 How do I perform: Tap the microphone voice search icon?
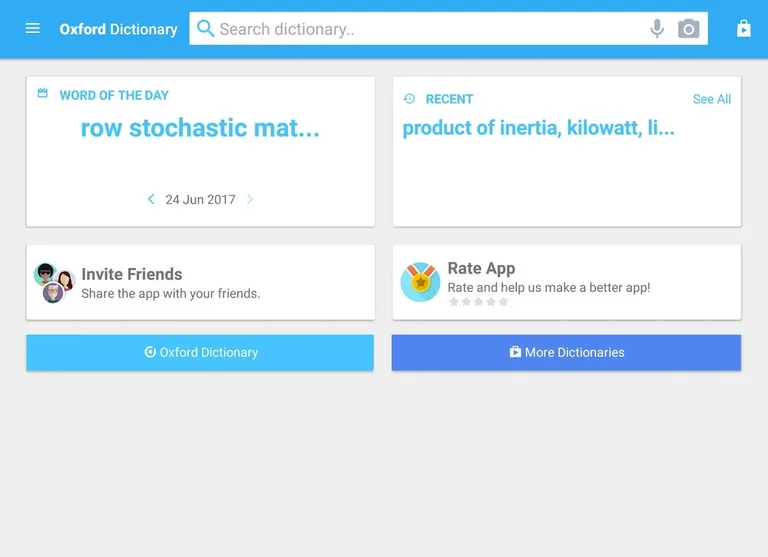tap(657, 29)
